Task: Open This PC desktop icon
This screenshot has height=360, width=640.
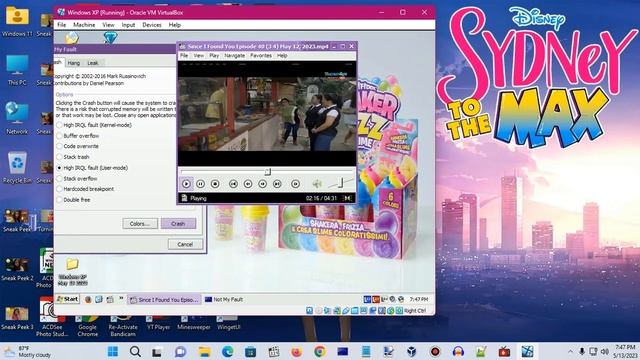Action: point(17,70)
